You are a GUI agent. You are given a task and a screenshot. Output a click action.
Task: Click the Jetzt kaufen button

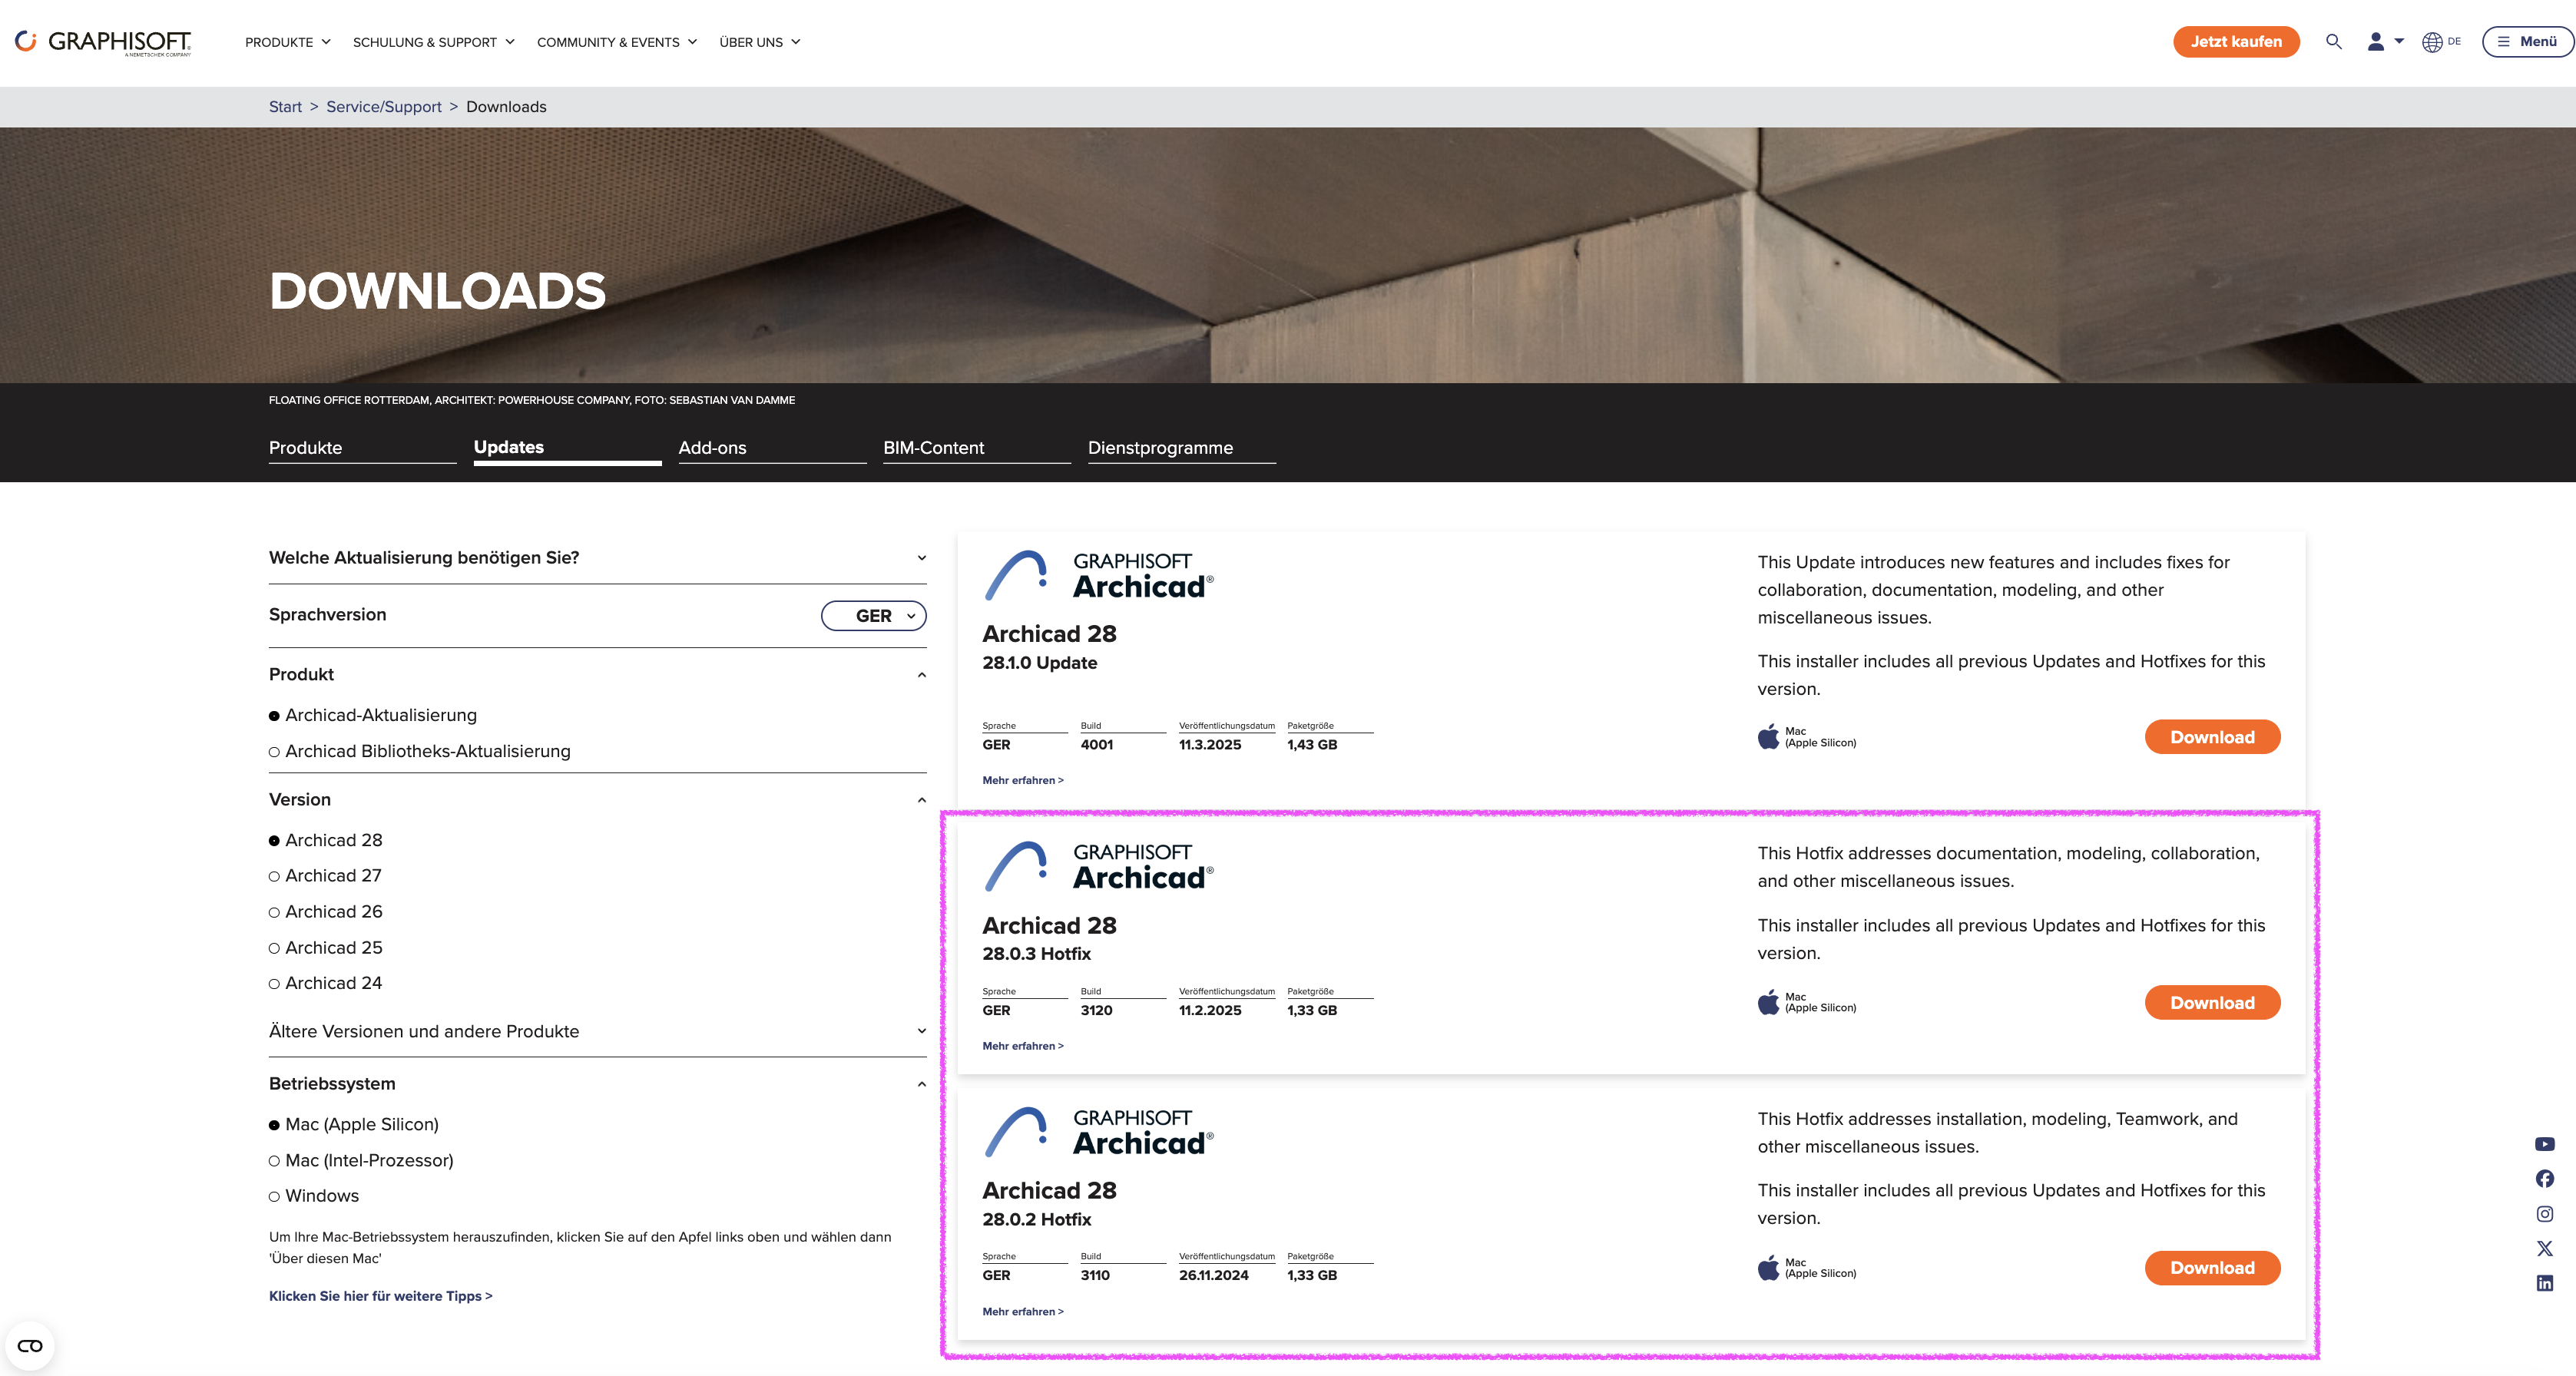click(2236, 42)
